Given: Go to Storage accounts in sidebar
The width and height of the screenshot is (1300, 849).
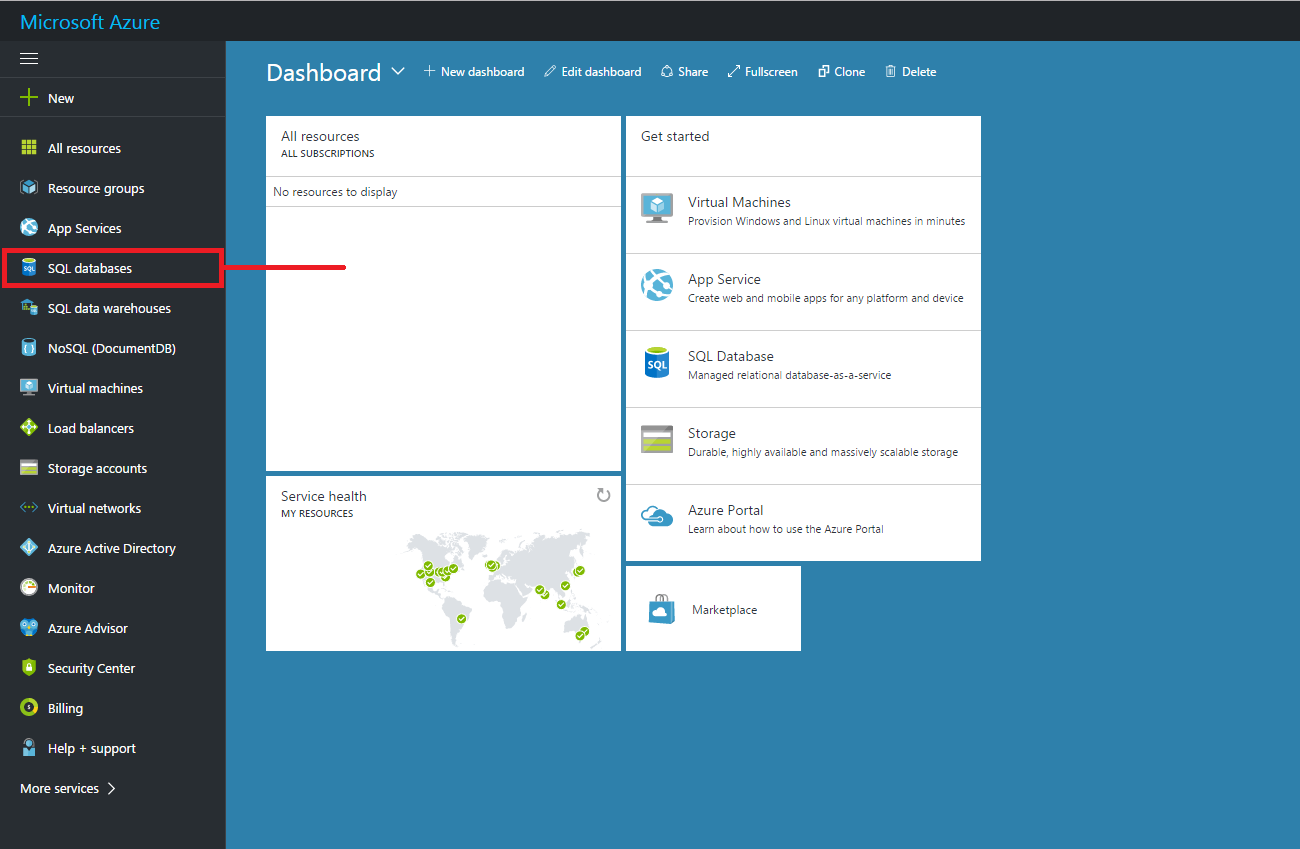Looking at the screenshot, I should [112, 468].
